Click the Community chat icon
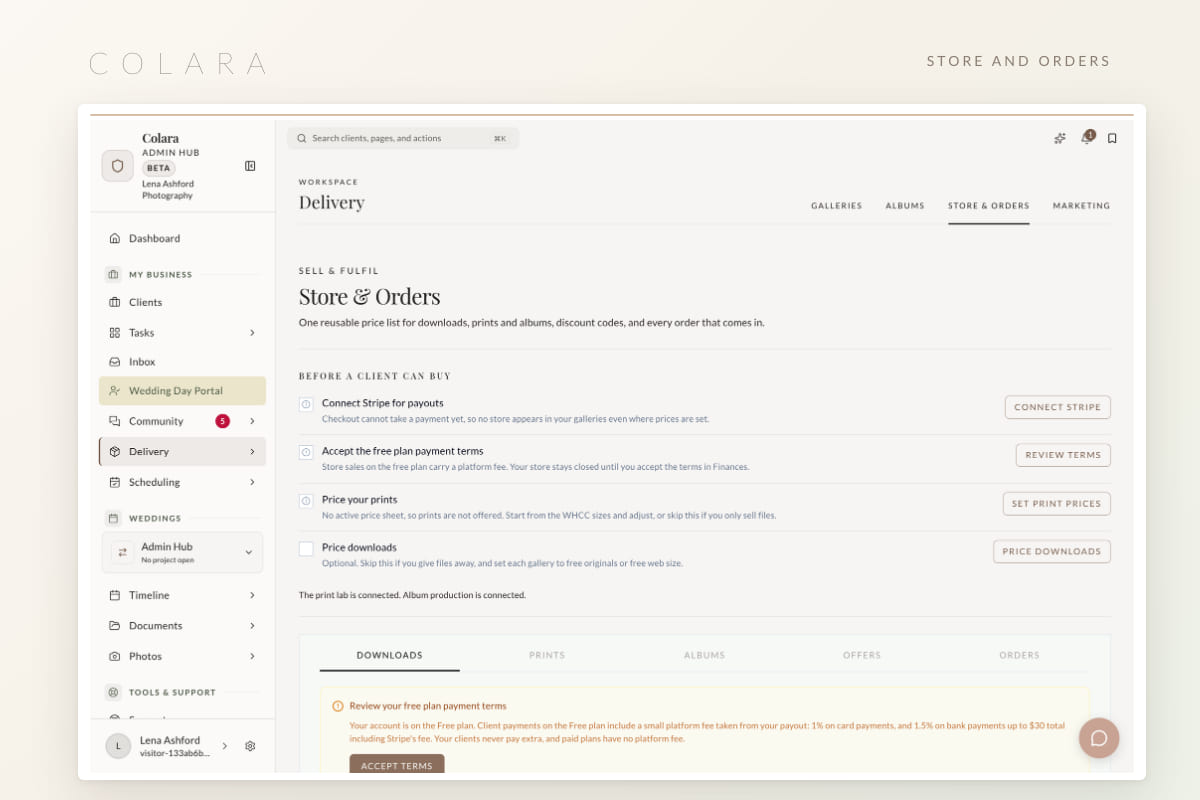Viewport: 1200px width, 800px height. (x=114, y=421)
